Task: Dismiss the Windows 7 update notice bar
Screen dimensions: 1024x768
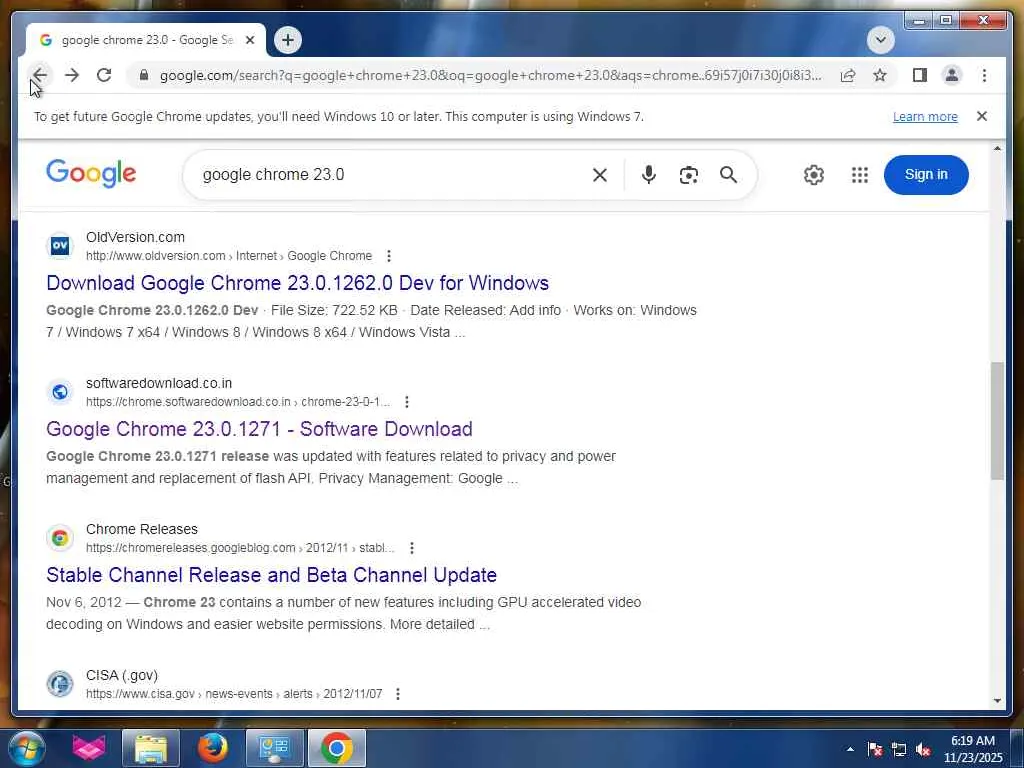Action: [x=982, y=116]
